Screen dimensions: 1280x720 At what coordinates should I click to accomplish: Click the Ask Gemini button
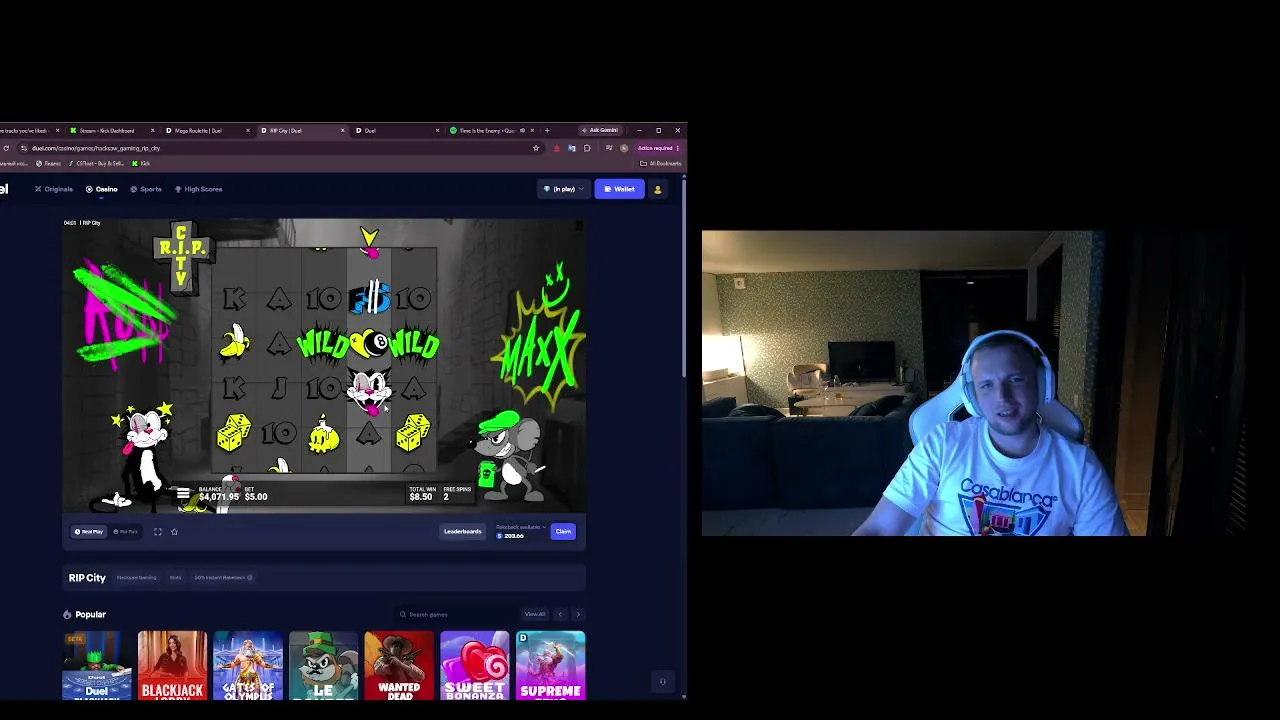pyautogui.click(x=602, y=130)
